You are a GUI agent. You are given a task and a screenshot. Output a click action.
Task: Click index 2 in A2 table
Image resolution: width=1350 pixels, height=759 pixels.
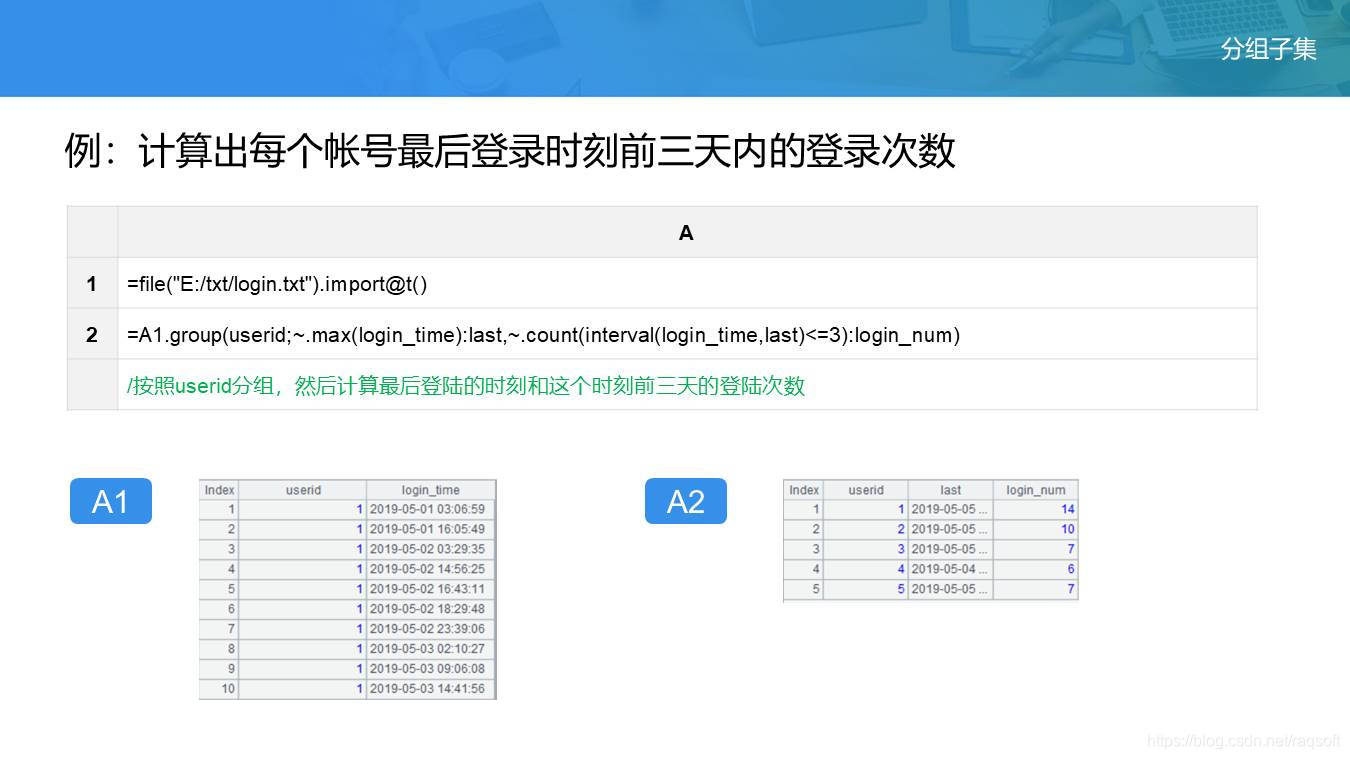pyautogui.click(x=803, y=529)
